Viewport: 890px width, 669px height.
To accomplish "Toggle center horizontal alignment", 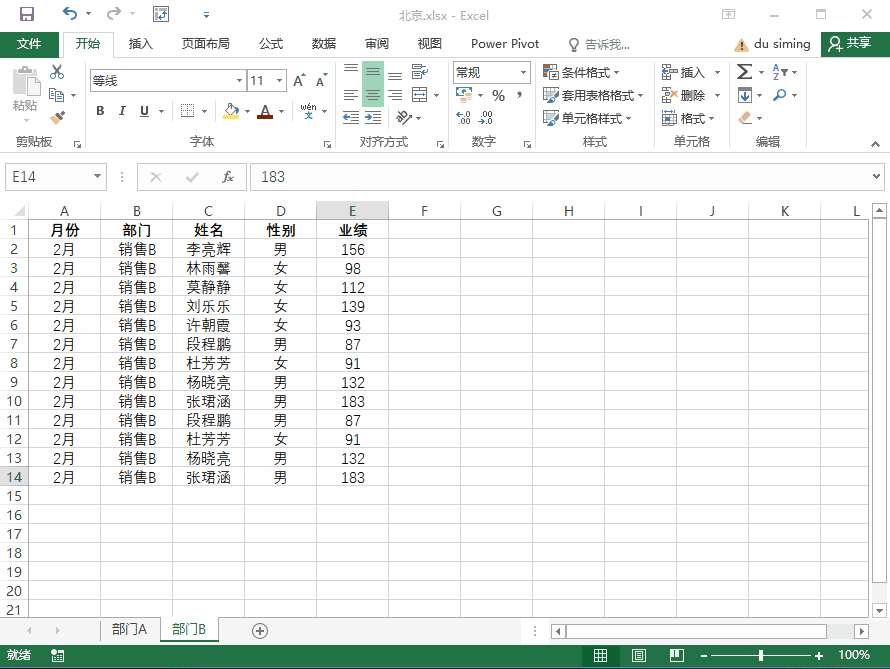I will [372, 95].
